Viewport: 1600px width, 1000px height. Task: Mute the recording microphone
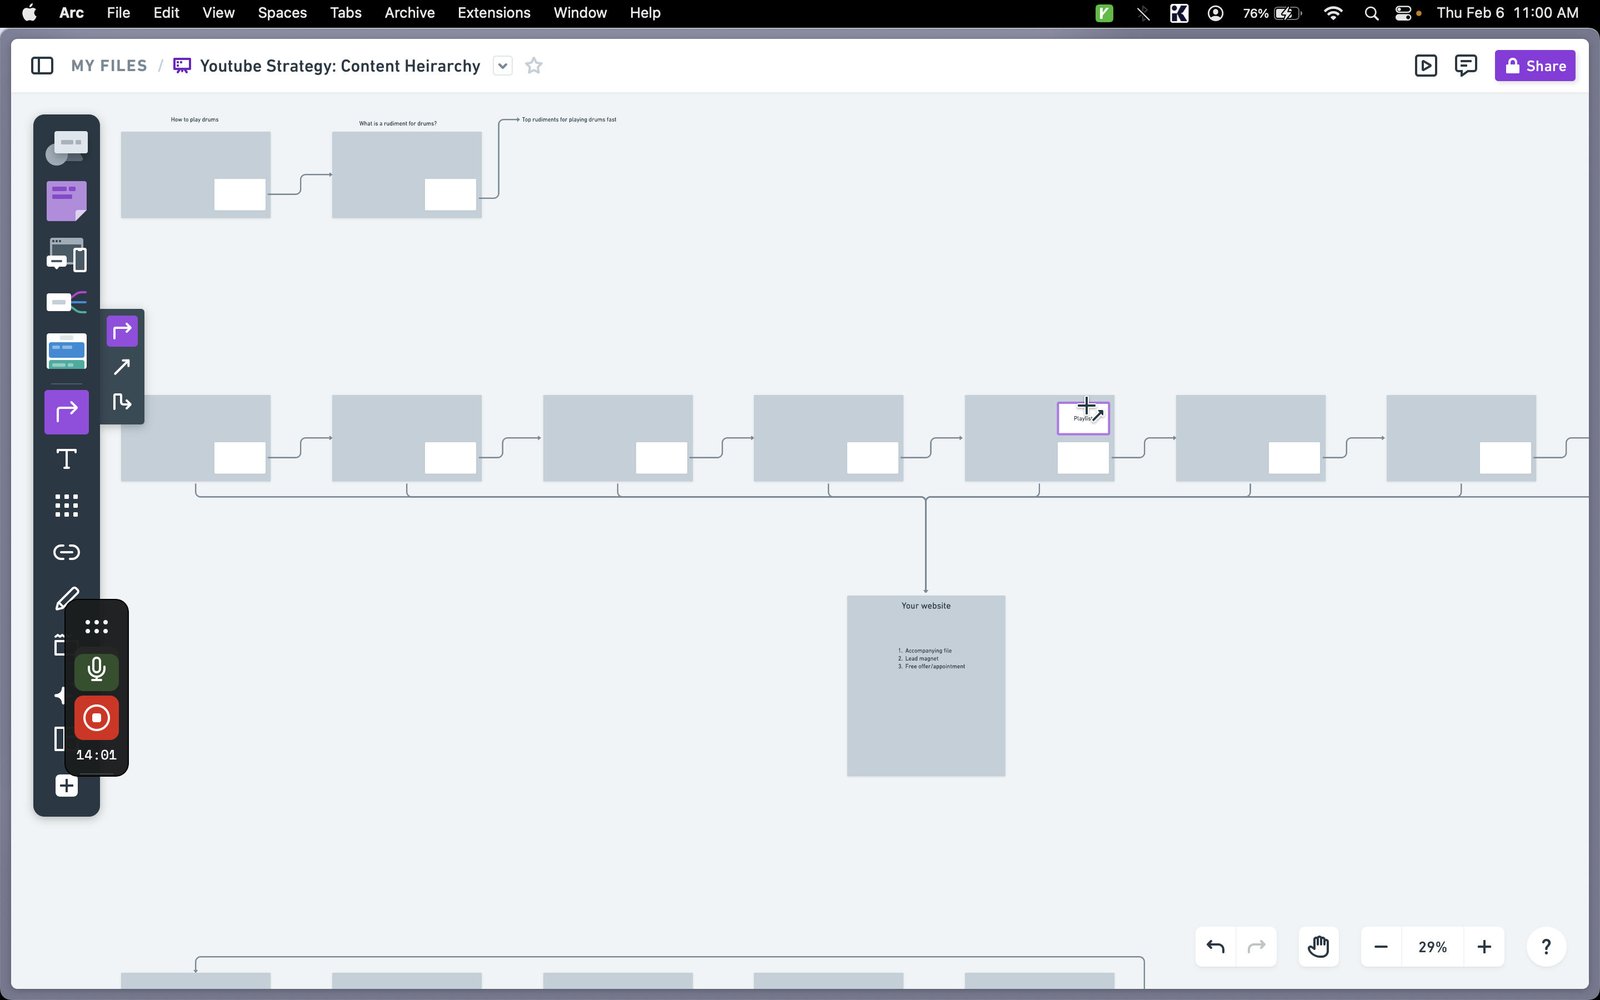pos(96,670)
